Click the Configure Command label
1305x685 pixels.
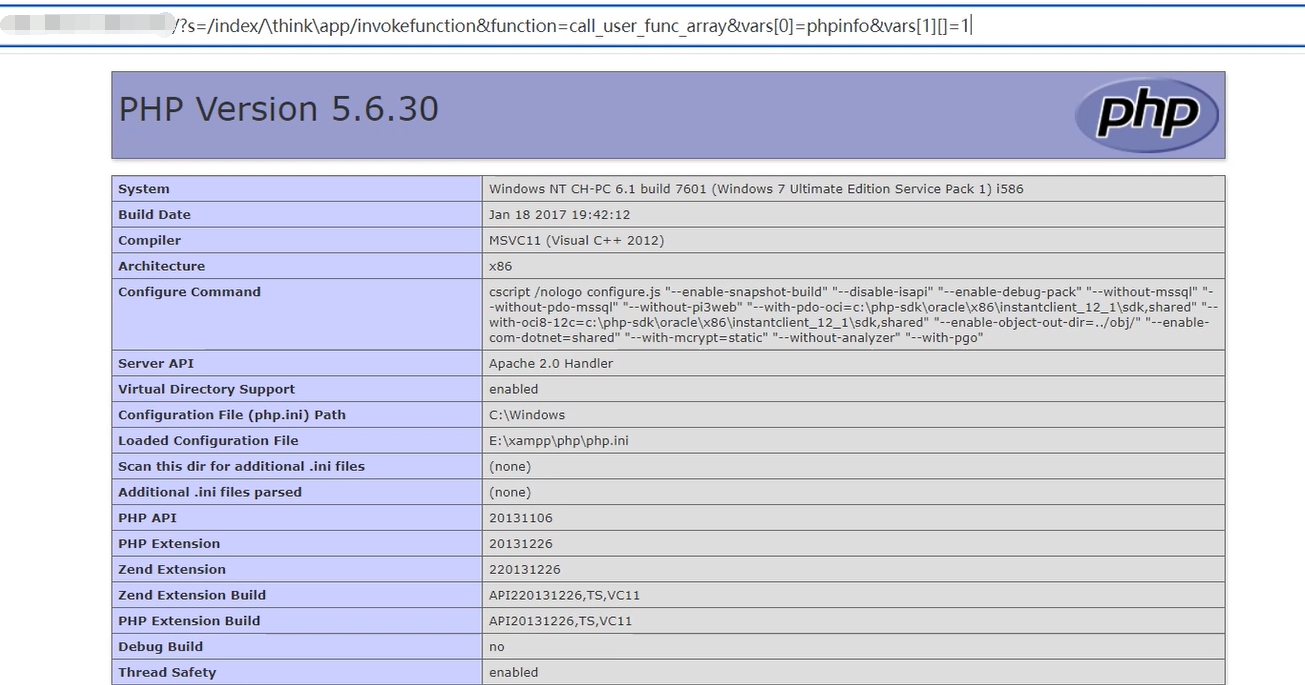(x=190, y=292)
